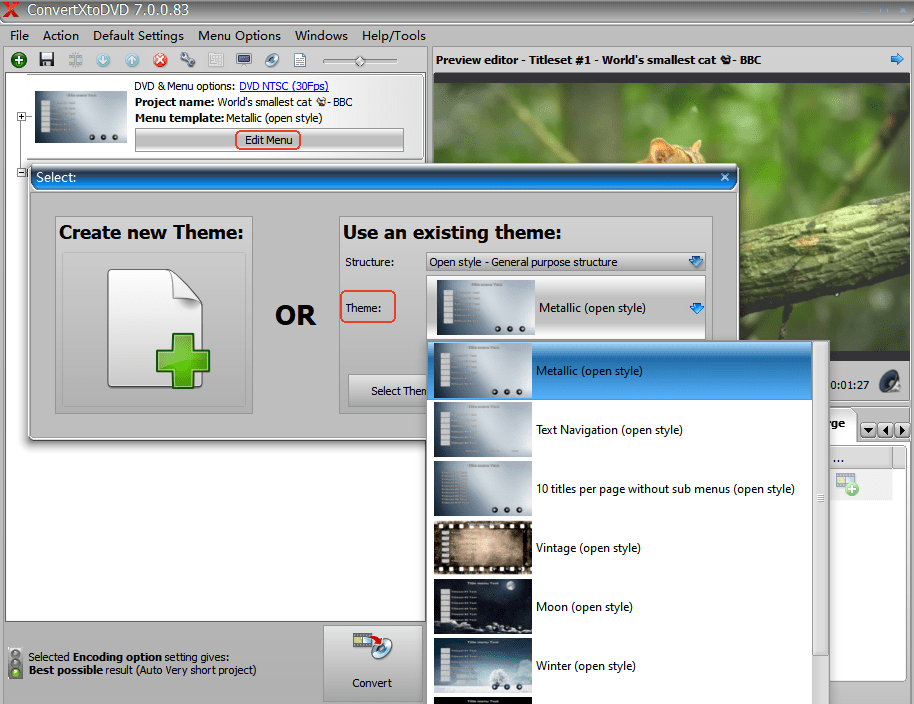The image size is (914, 704).
Task: Click the blue arrow beside Preview editor title
Action: (897, 60)
